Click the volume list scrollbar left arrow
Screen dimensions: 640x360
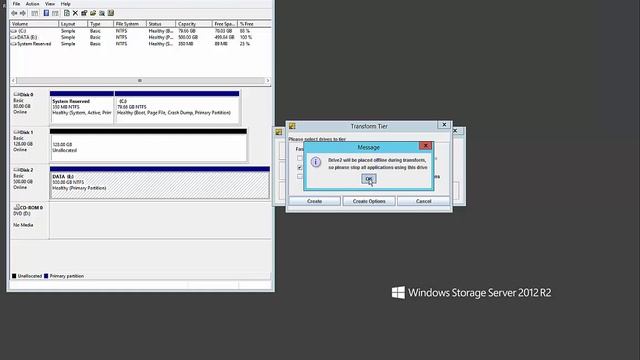pos(13,81)
